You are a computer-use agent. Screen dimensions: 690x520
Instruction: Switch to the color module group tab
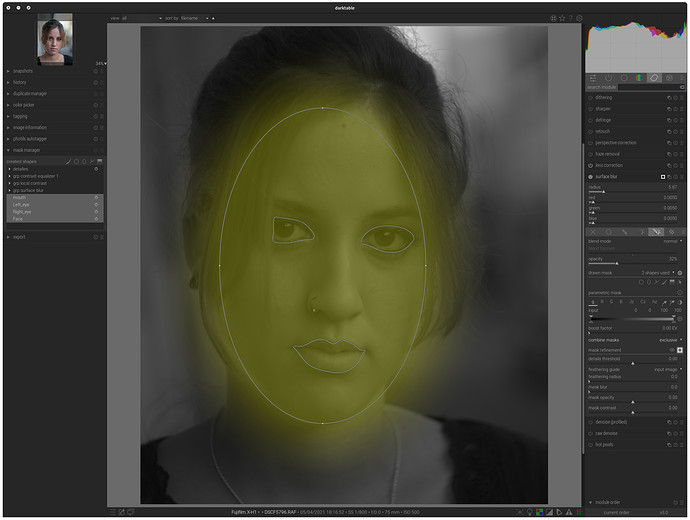click(x=639, y=76)
